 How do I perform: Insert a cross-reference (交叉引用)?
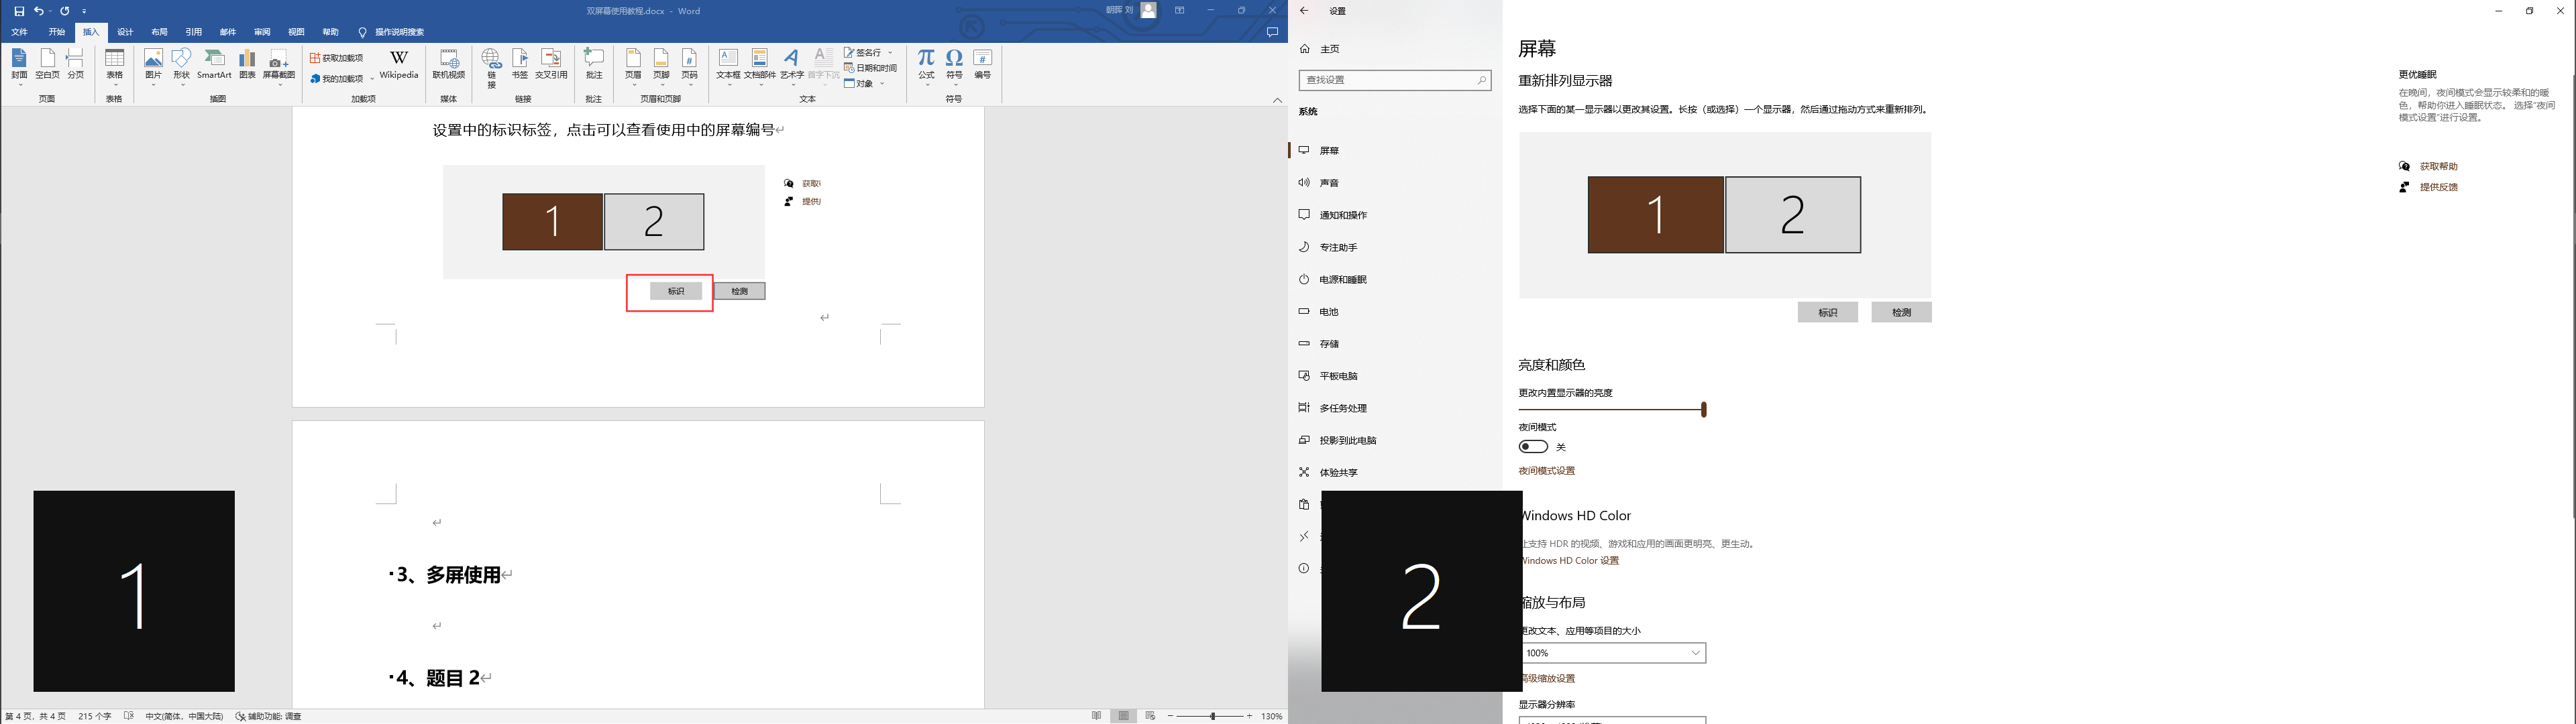[x=551, y=65]
